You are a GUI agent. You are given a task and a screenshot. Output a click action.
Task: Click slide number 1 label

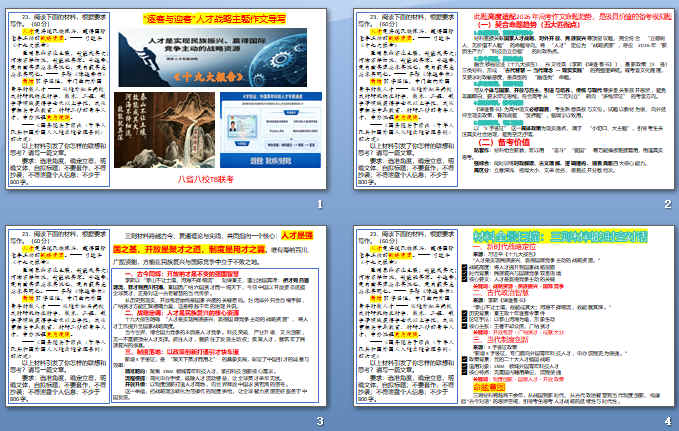point(319,205)
